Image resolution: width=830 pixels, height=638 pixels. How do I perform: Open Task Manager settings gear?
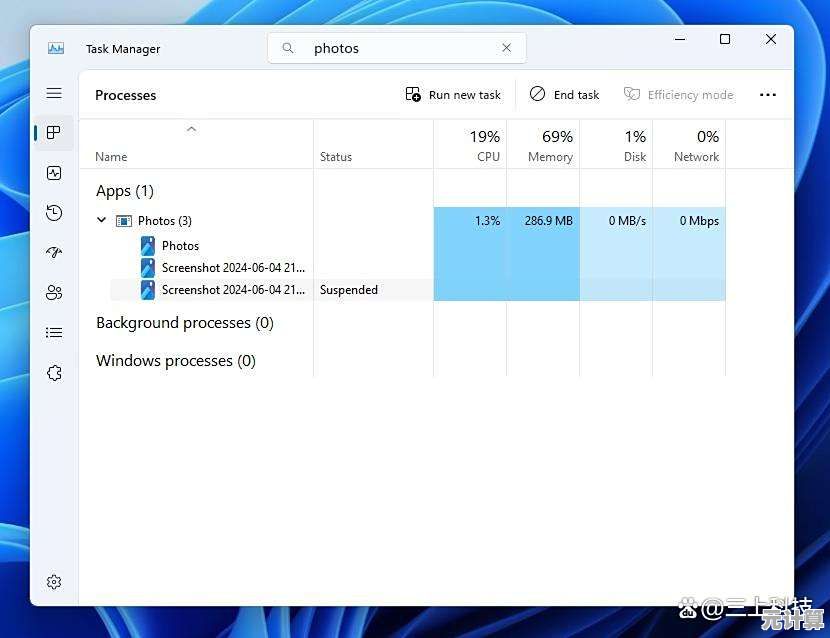[54, 582]
